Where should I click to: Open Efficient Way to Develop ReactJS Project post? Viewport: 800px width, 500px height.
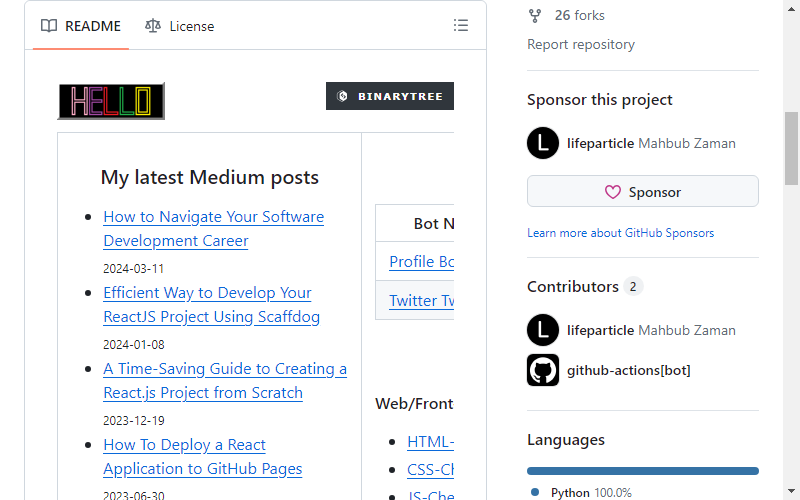tap(211, 305)
